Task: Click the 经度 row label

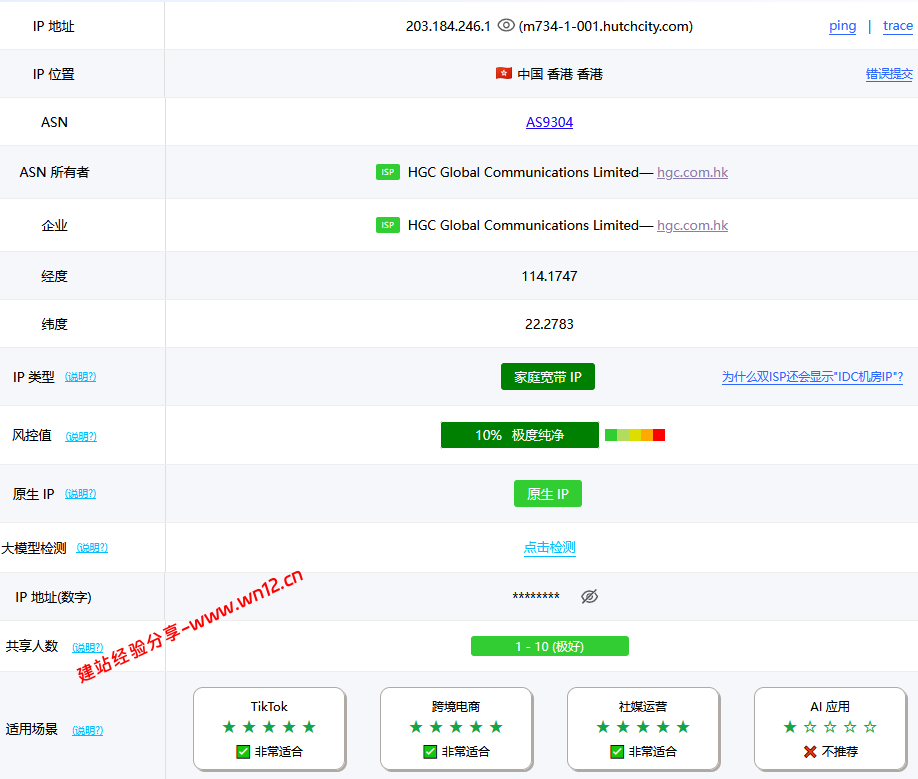Action: point(54,276)
